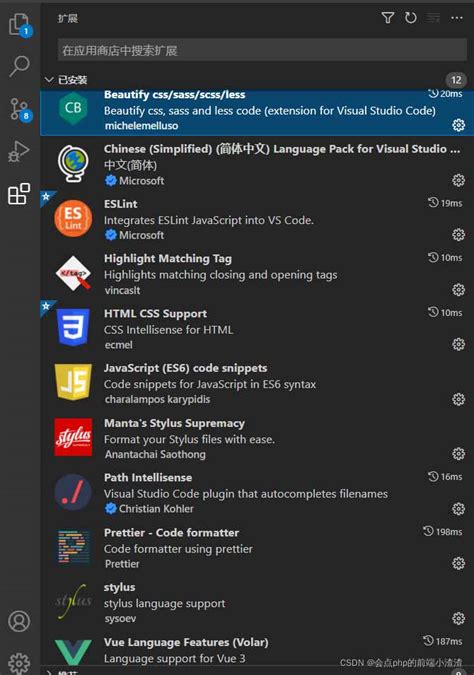This screenshot has width=474, height=675.
Task: Open Source Control view with 8 changes
Action: [20, 109]
